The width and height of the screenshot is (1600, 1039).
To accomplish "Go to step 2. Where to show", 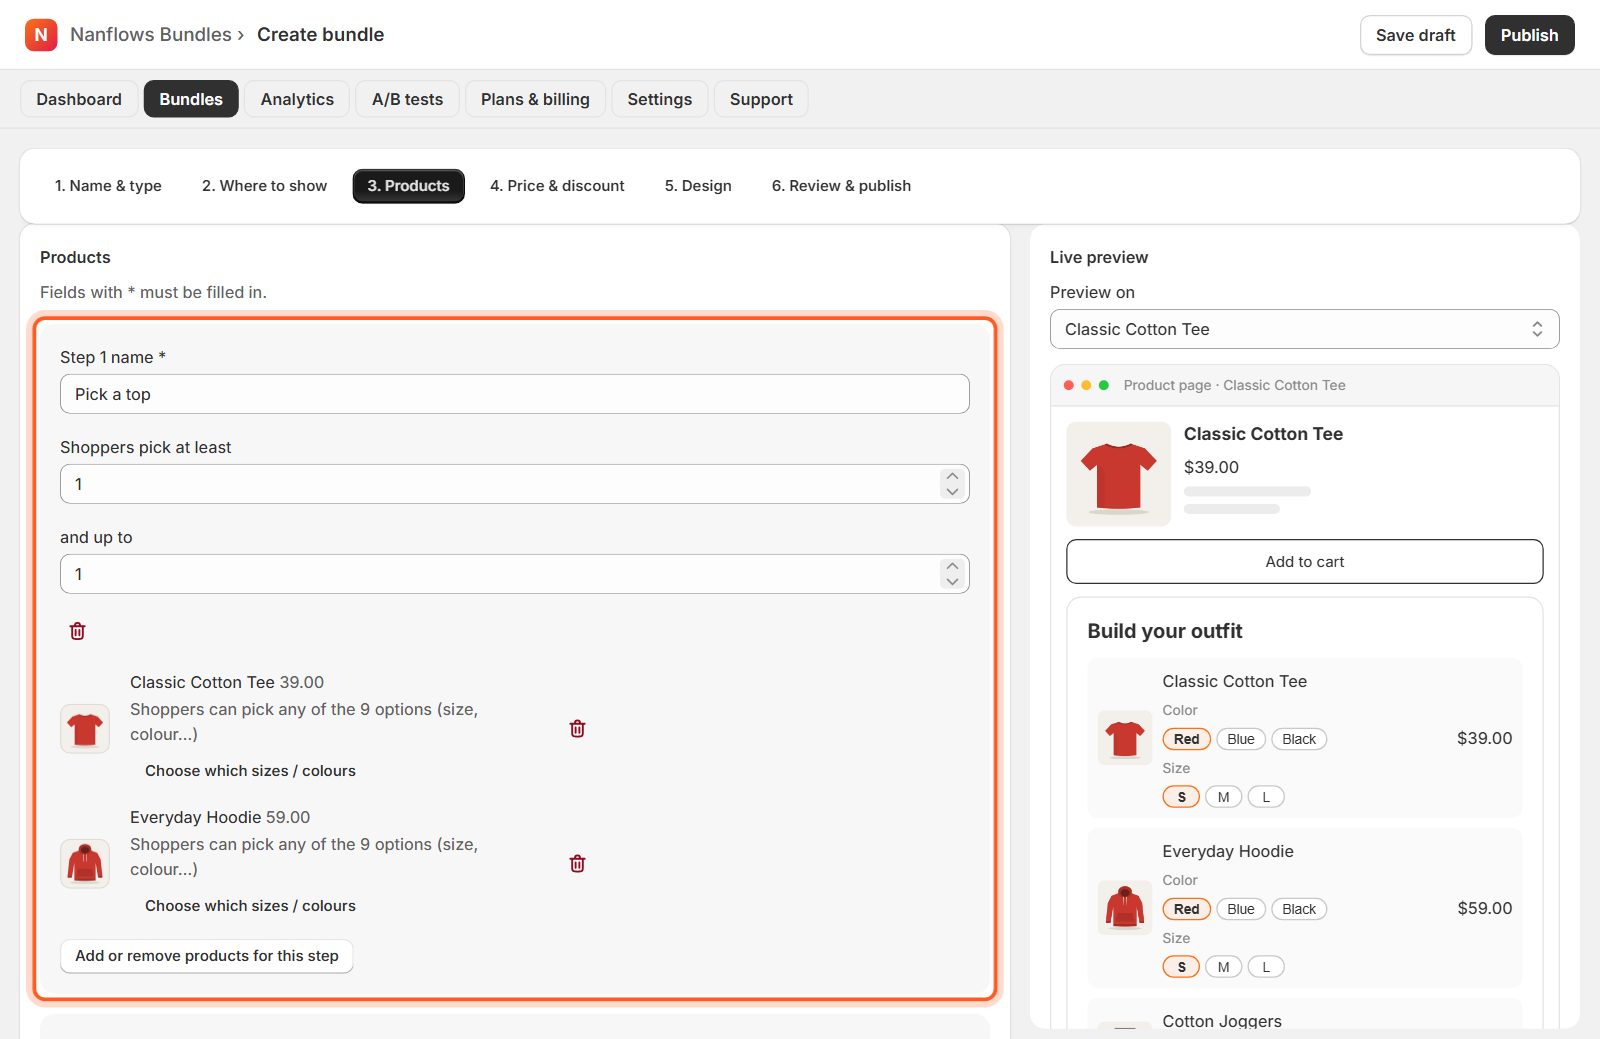I will (x=264, y=186).
